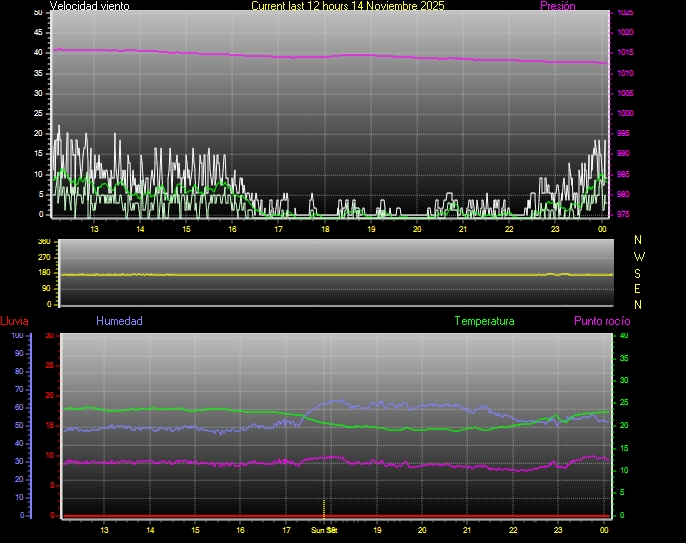
Task: Click hour 00 on the wind chart axis
Action: click(602, 229)
